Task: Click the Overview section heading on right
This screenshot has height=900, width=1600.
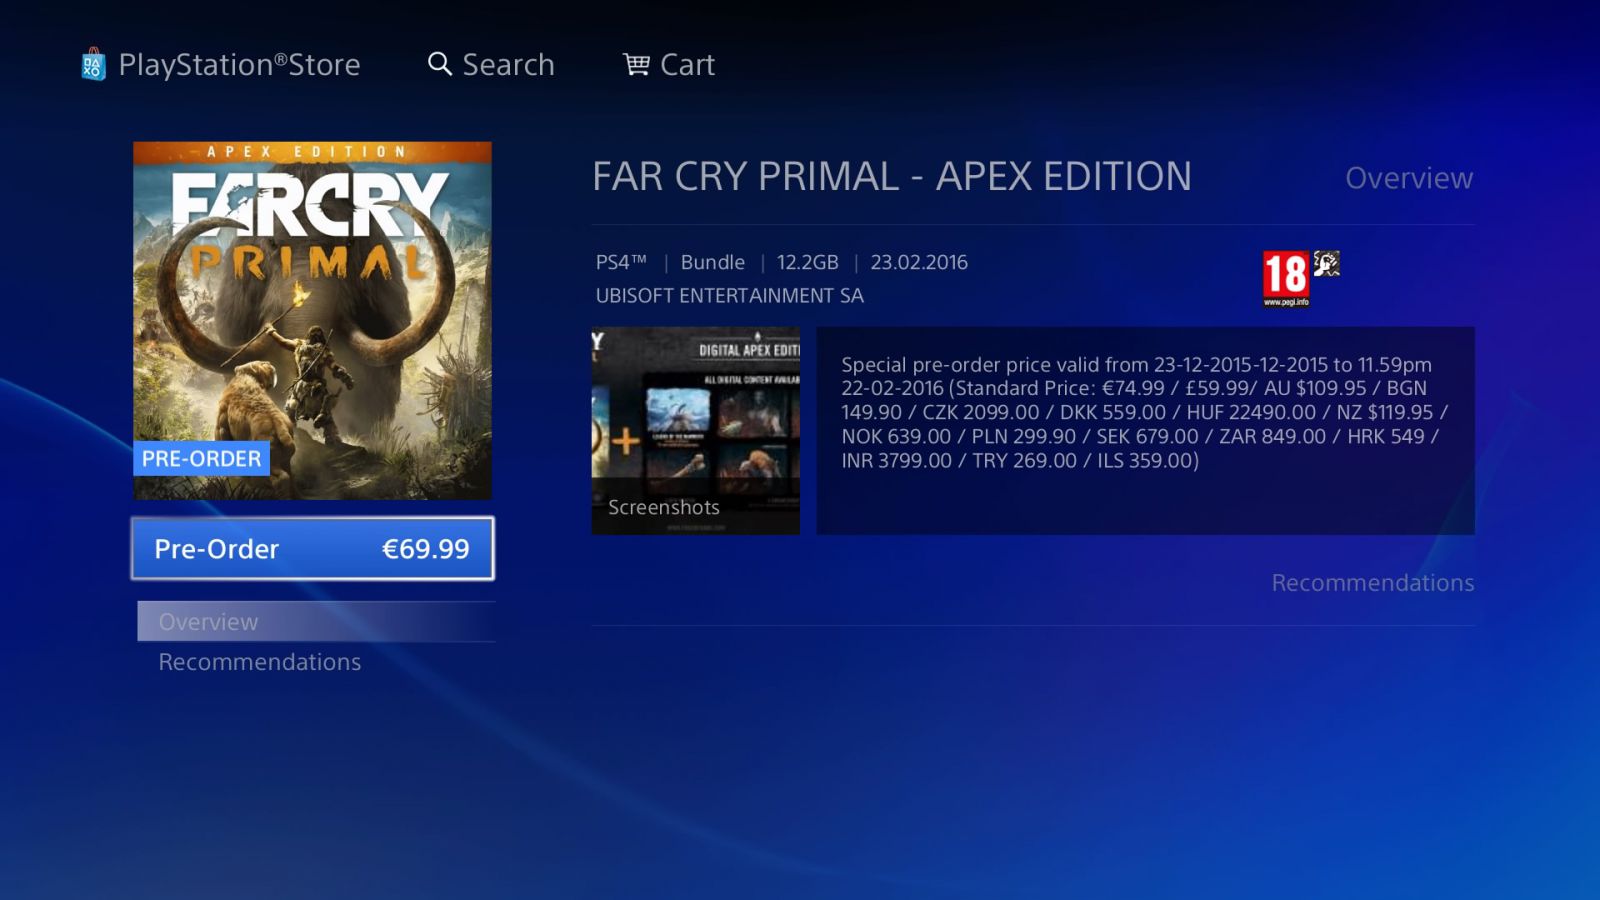Action: coord(1409,178)
